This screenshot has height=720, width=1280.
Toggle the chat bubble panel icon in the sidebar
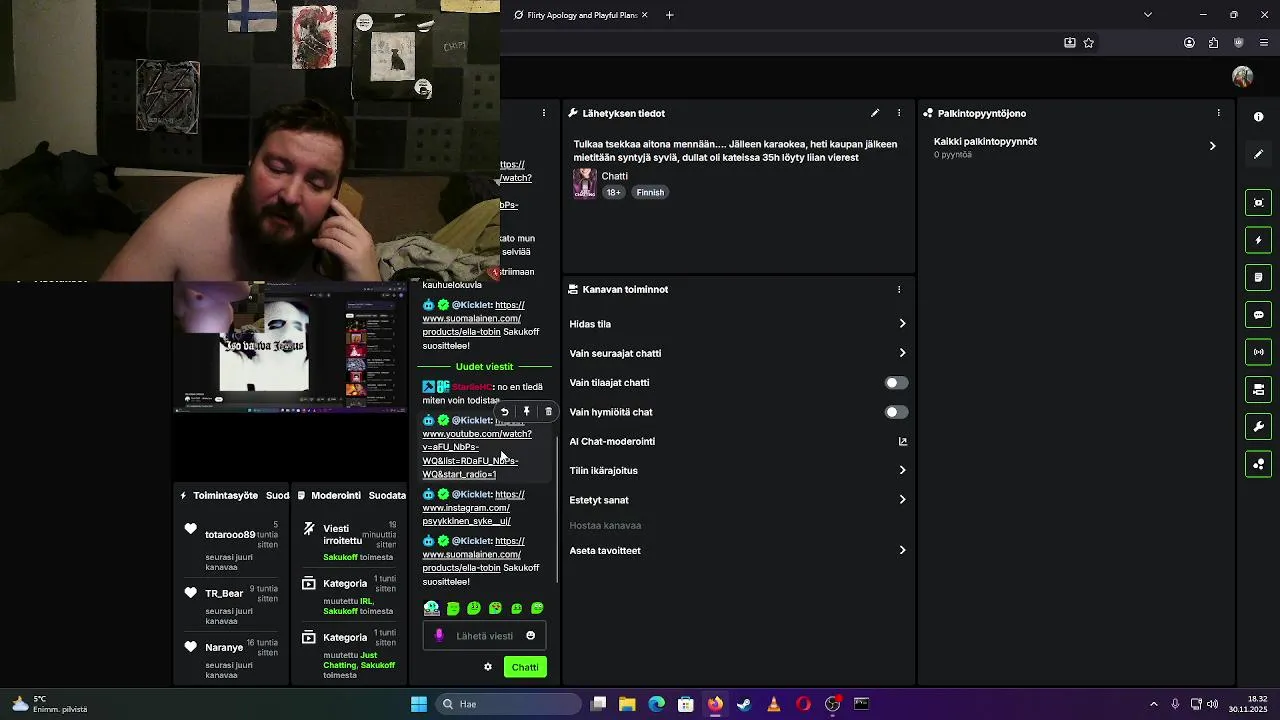pos(1258,315)
